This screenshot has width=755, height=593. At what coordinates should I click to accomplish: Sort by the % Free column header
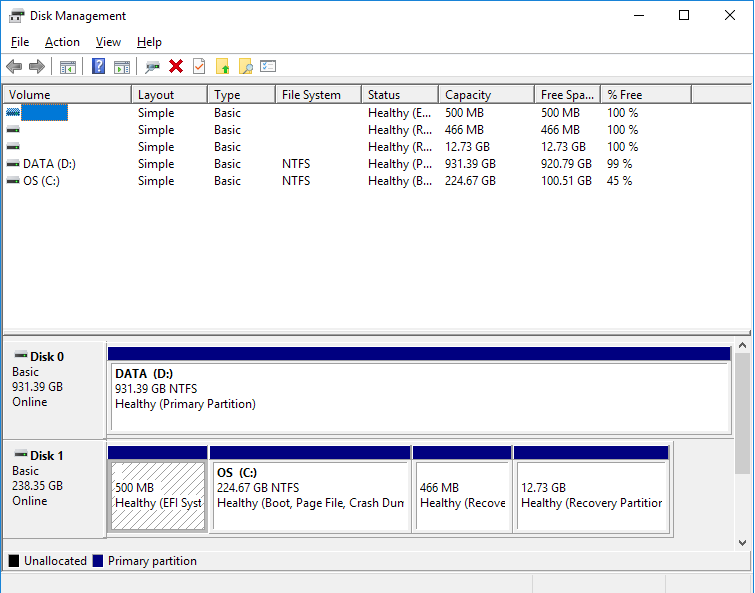pyautogui.click(x=646, y=95)
